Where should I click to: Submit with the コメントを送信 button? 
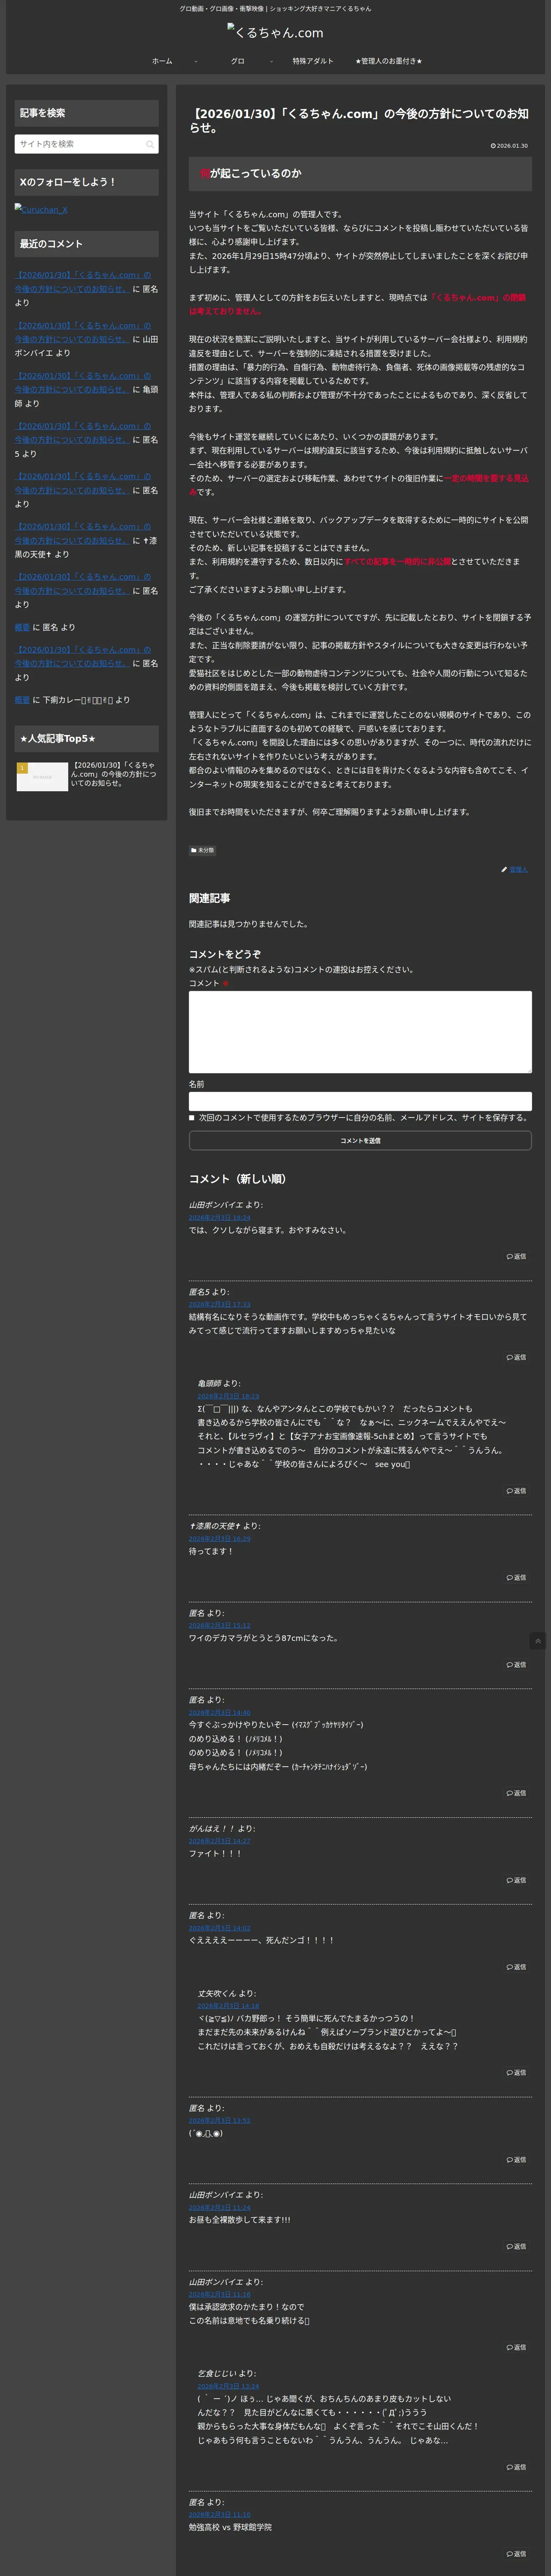pos(360,1141)
